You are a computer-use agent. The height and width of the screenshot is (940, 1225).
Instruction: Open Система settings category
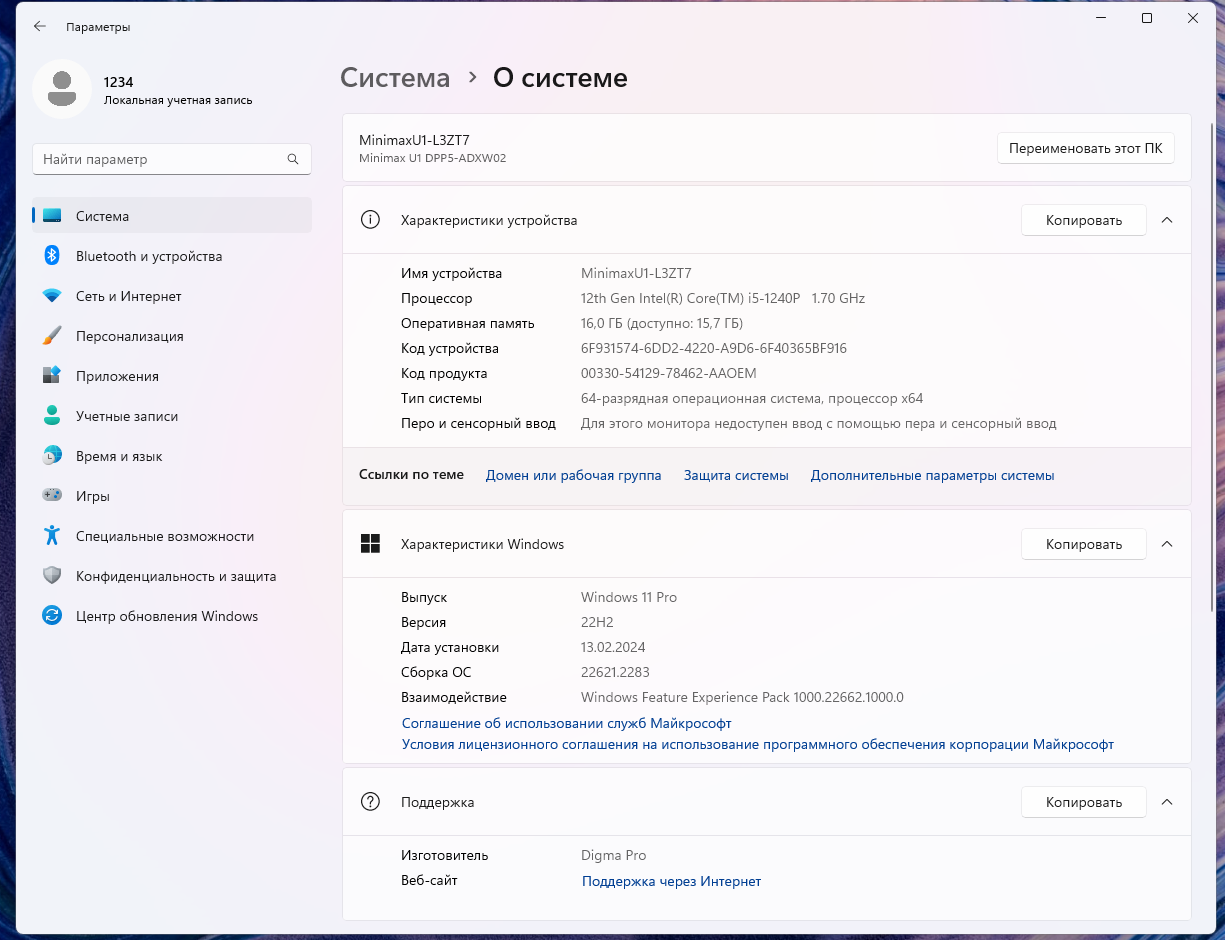tap(172, 216)
